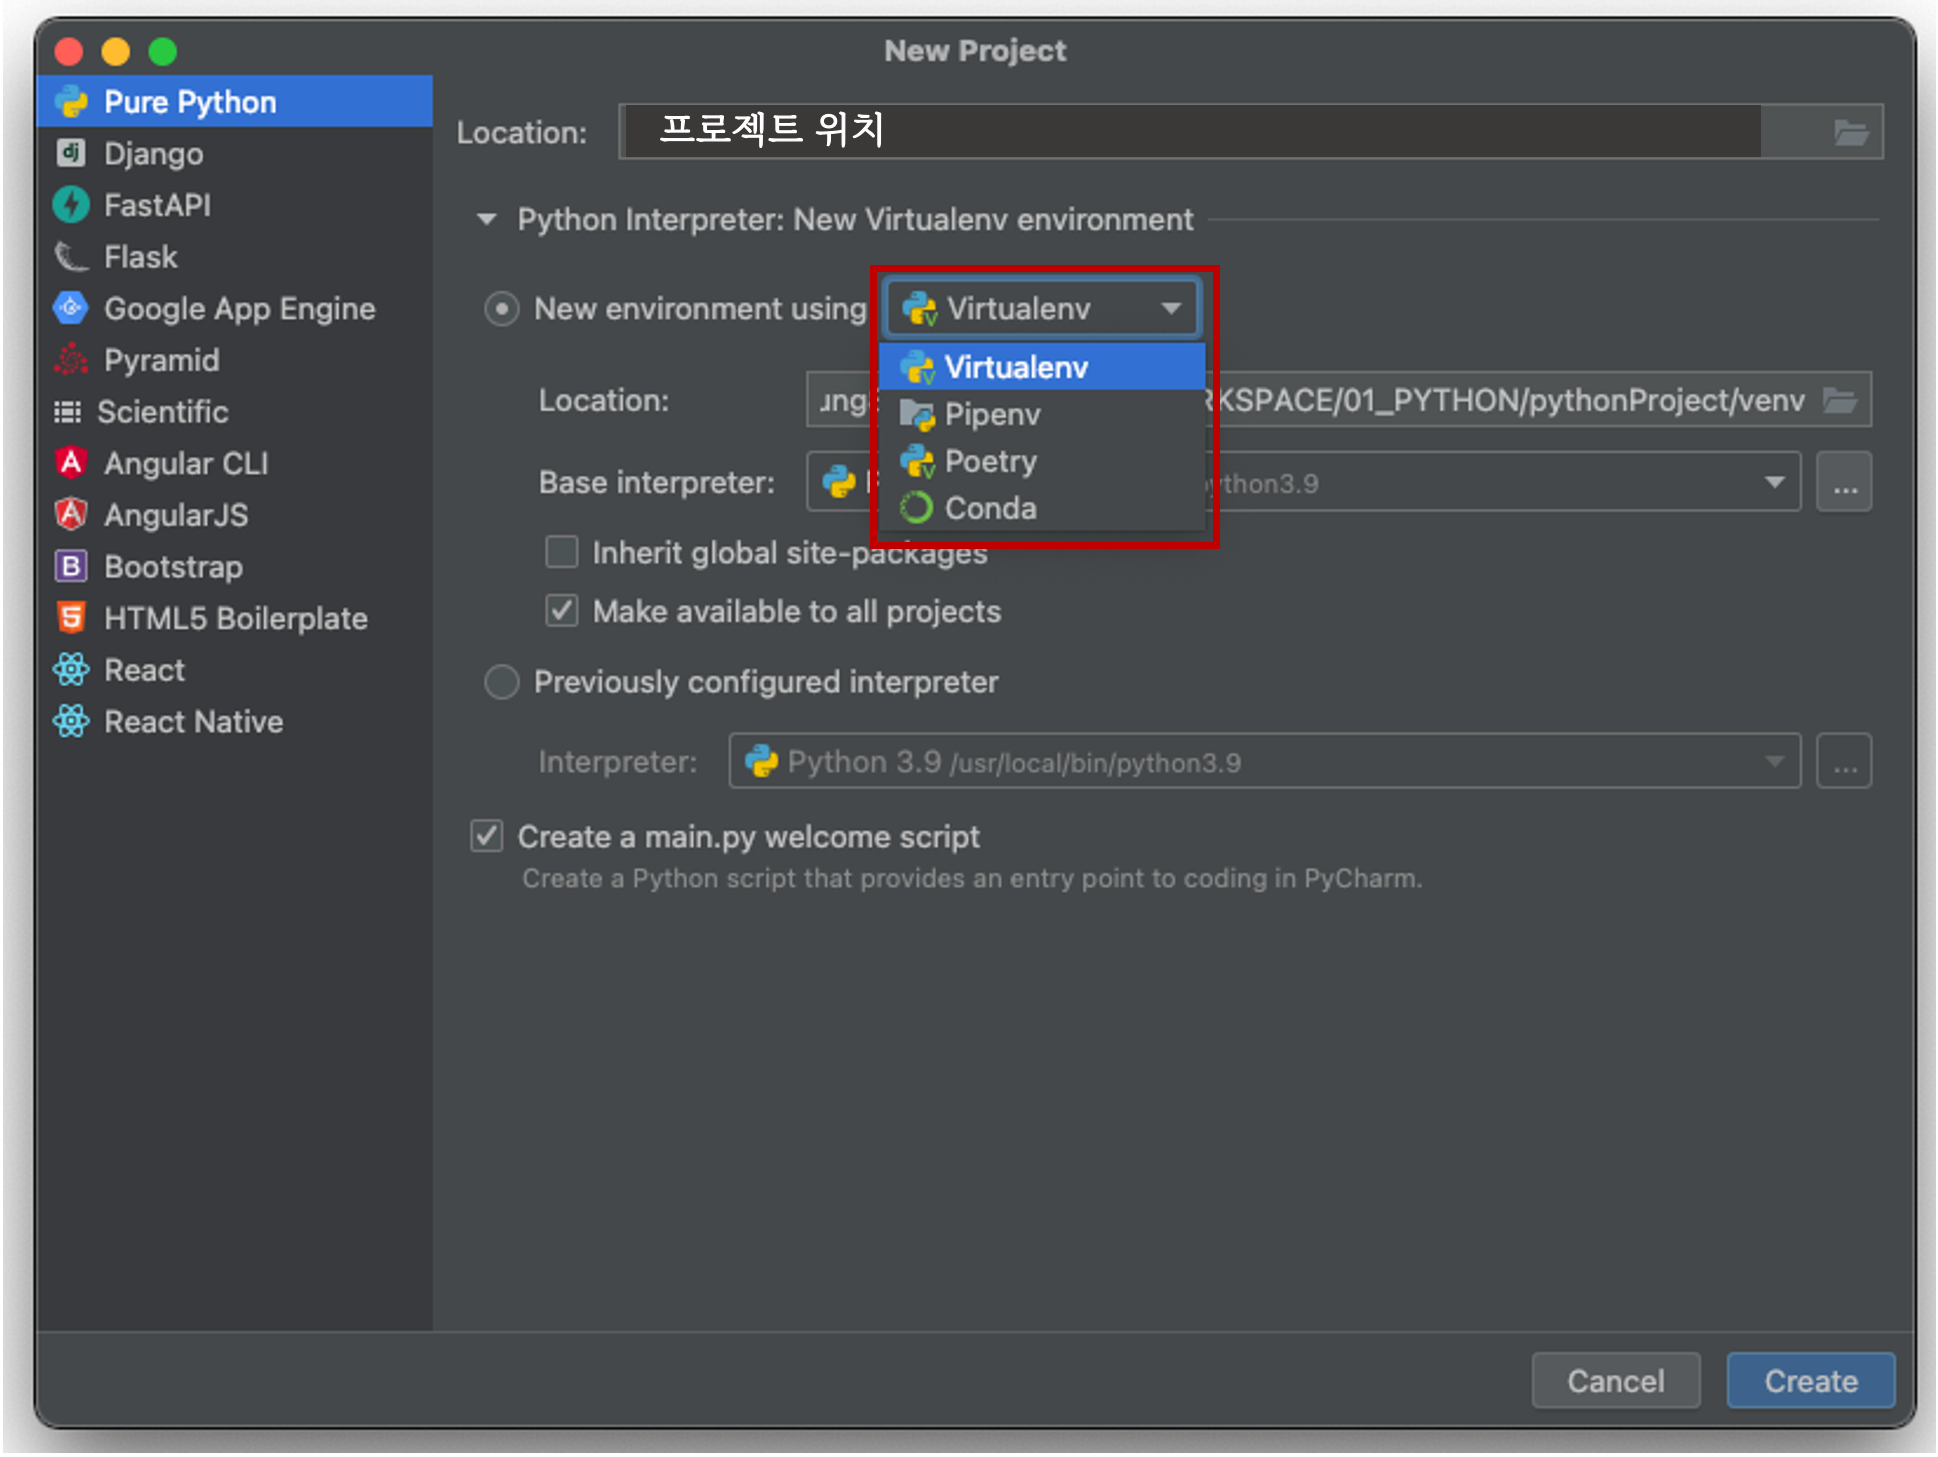The width and height of the screenshot is (1938, 1457).
Task: Choose the Google App Engine icon
Action: point(70,308)
